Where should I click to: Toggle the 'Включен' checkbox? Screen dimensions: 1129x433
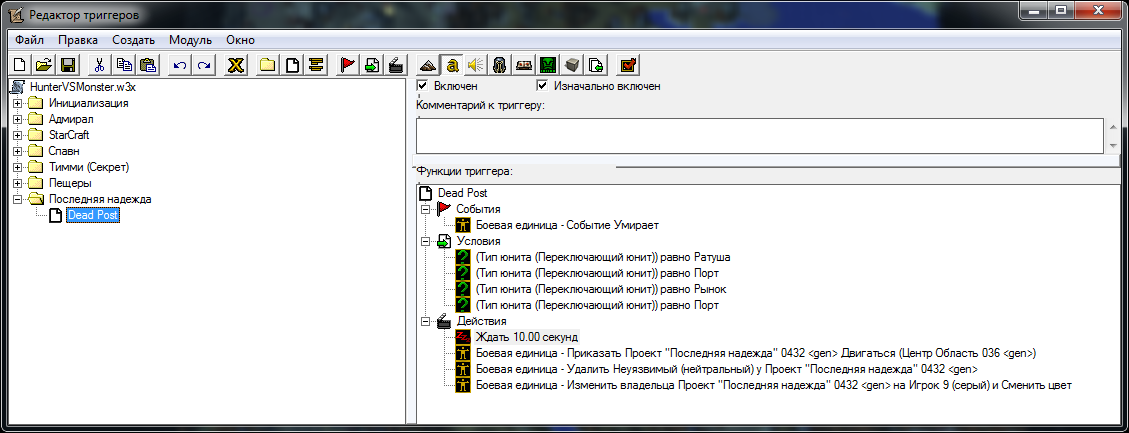[423, 86]
